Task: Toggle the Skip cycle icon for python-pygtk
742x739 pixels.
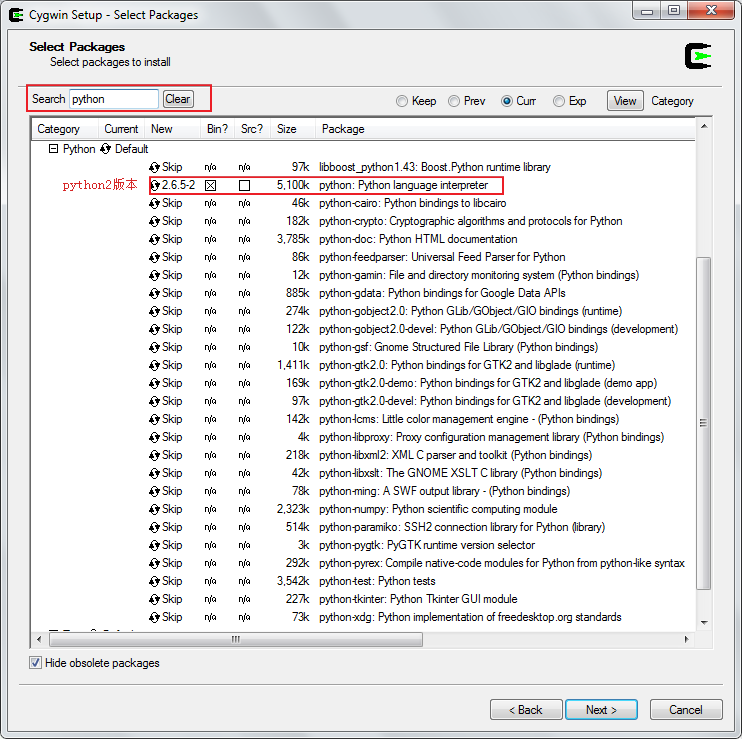Action: (x=154, y=545)
